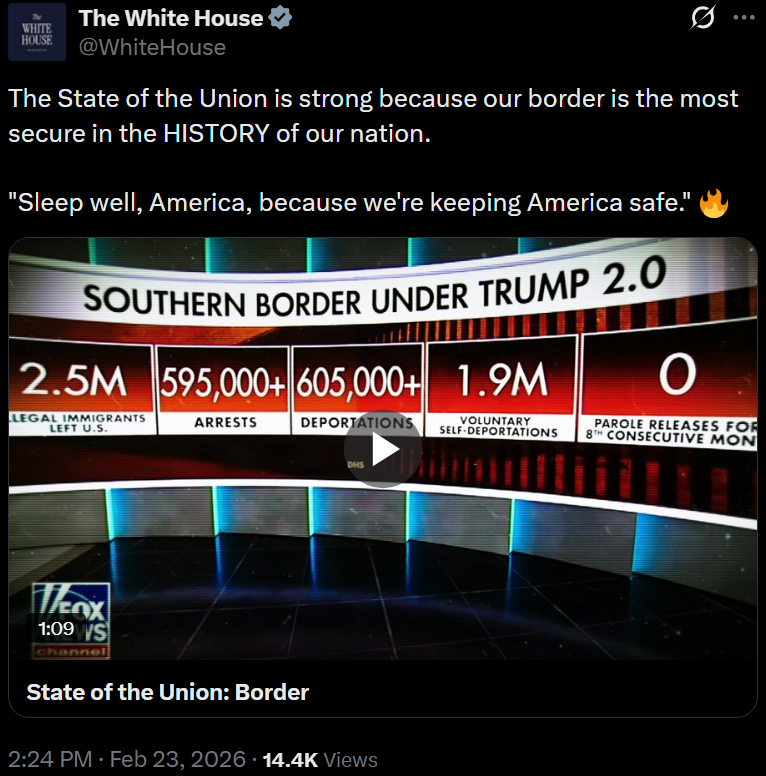
Task: Play the State of the Union video
Action: pos(383,449)
